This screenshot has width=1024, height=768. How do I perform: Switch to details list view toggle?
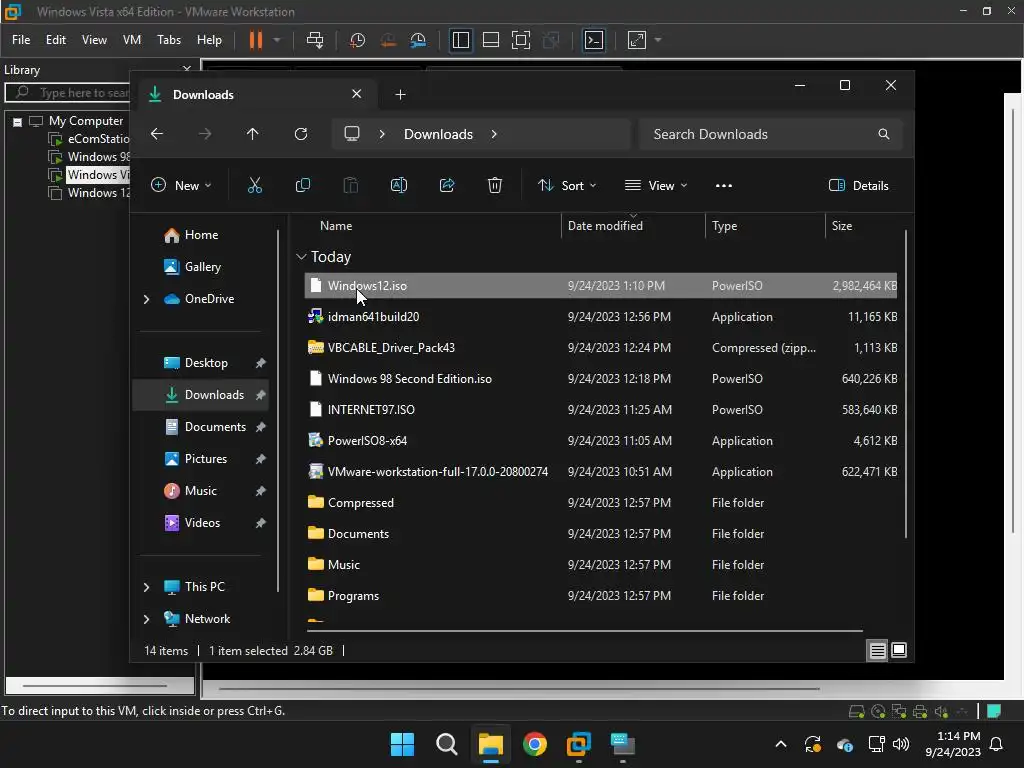pos(877,650)
